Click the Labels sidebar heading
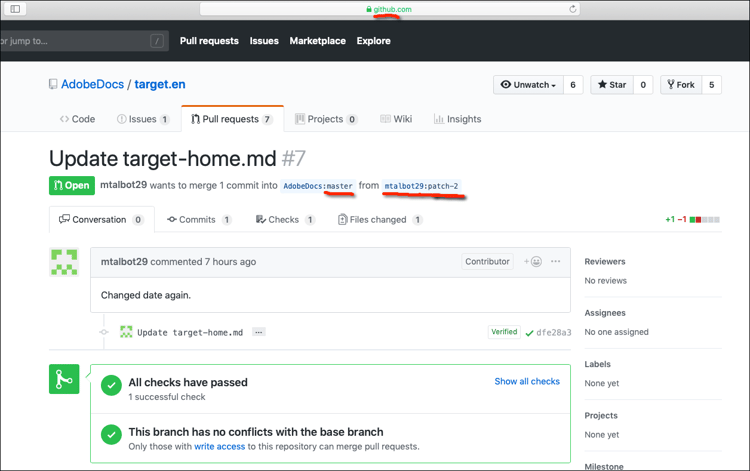This screenshot has height=471, width=750. 597,364
